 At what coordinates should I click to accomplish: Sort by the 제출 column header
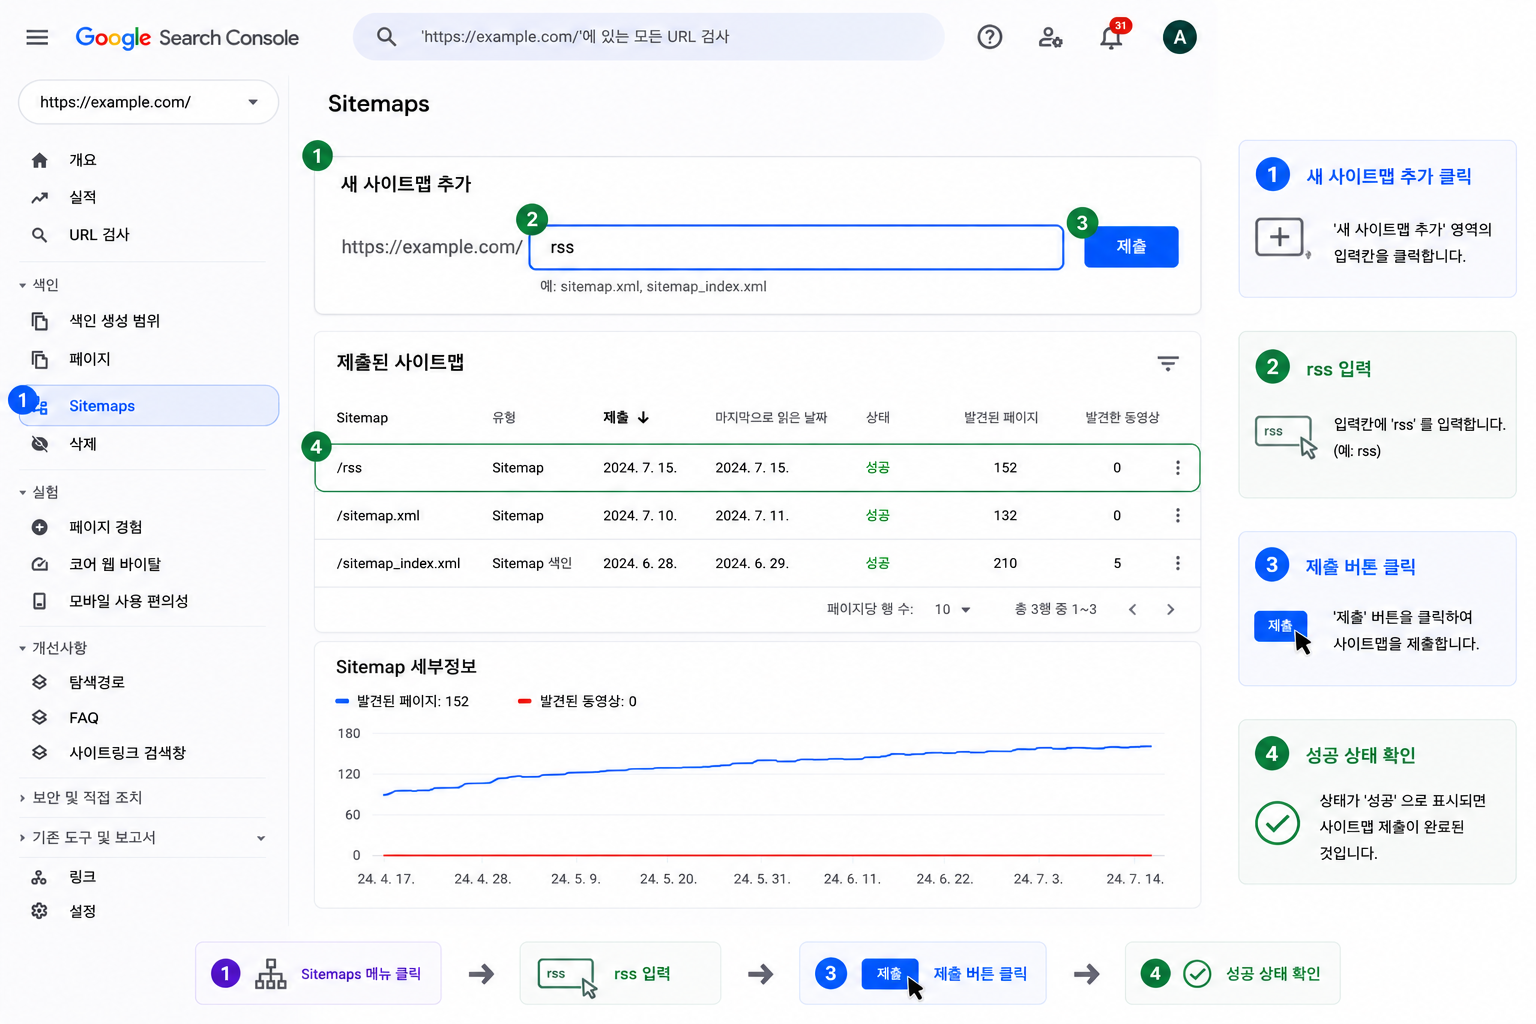coord(626,417)
